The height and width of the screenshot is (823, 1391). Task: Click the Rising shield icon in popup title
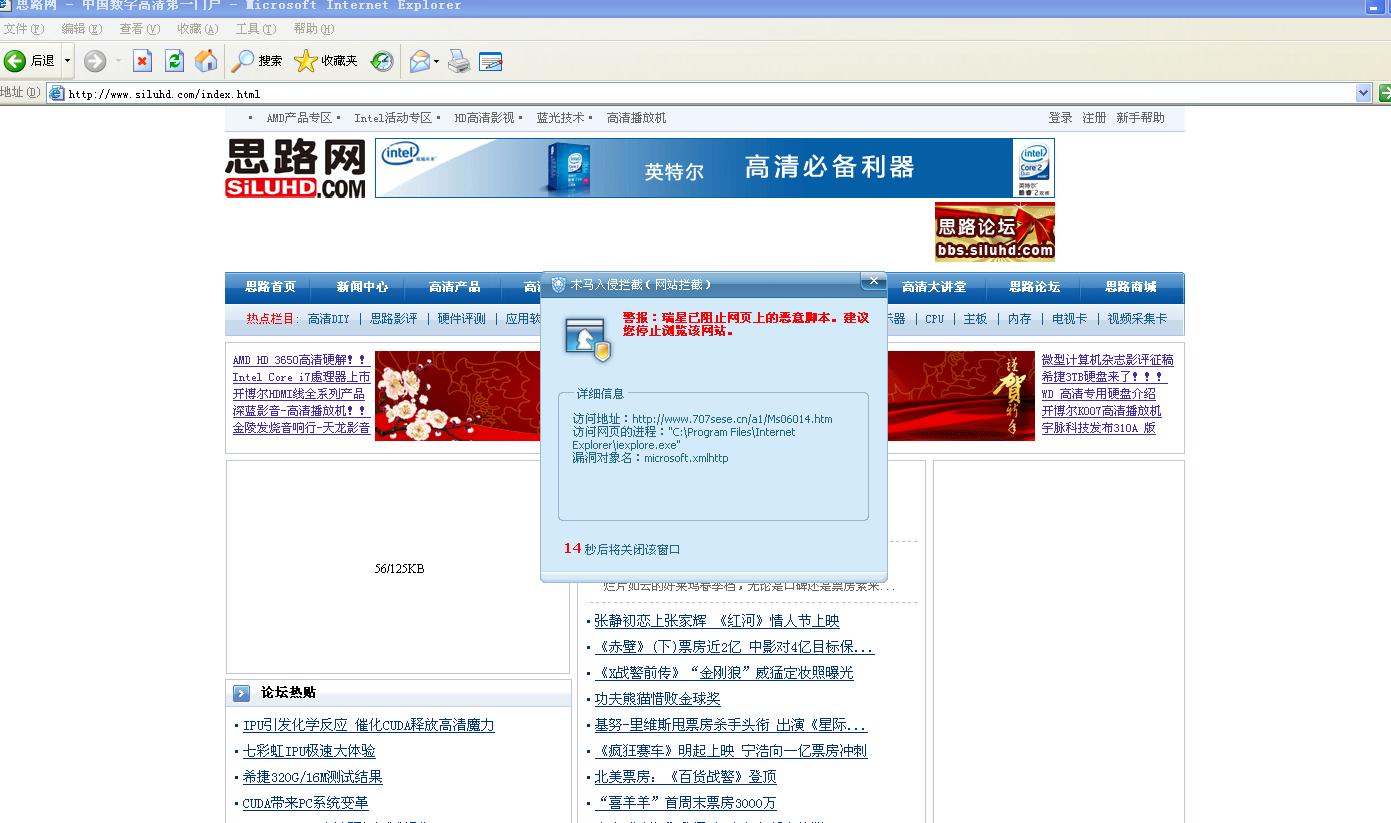(558, 285)
